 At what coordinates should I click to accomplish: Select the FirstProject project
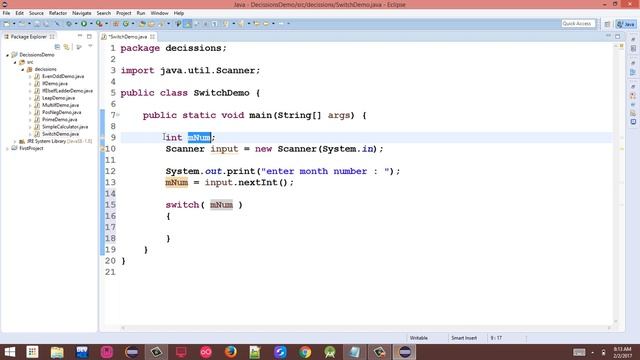(x=31, y=149)
